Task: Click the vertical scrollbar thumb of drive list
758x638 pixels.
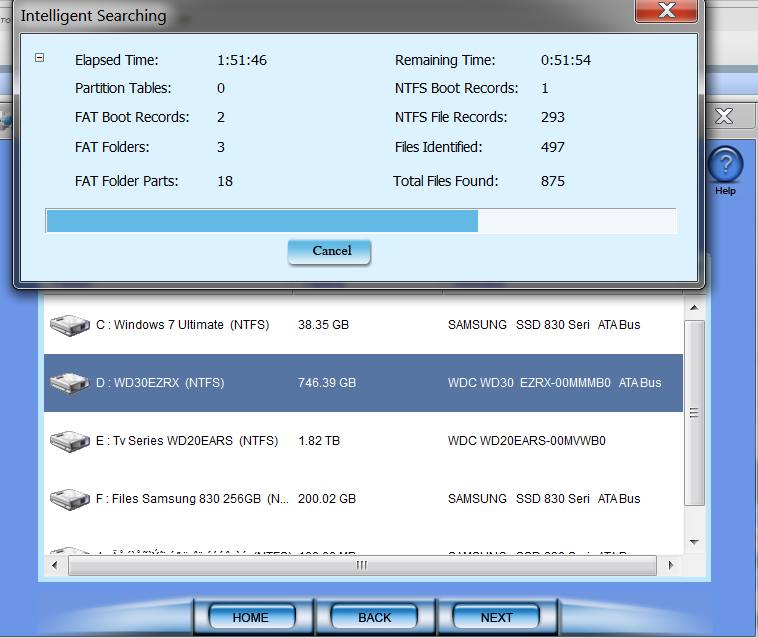Action: [x=694, y=413]
